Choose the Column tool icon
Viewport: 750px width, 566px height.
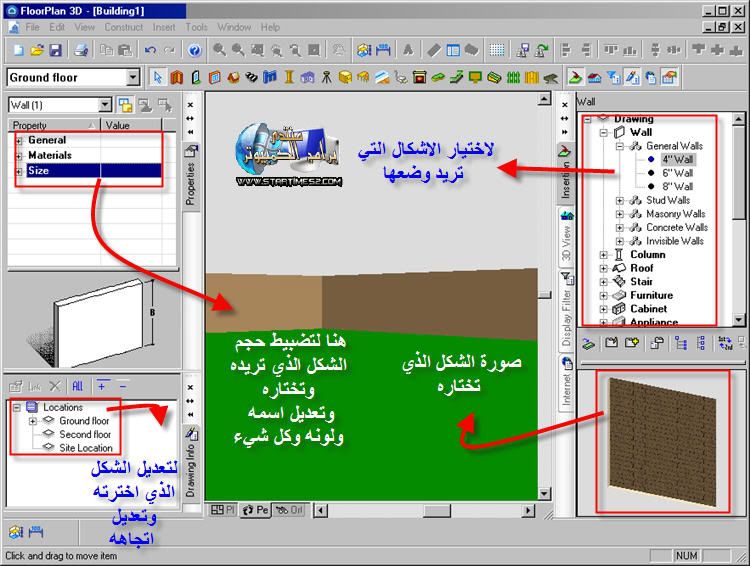289,78
